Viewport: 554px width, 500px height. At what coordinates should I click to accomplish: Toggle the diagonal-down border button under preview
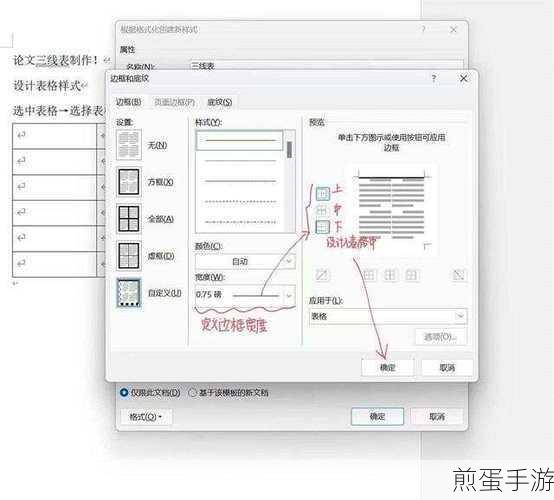click(459, 275)
